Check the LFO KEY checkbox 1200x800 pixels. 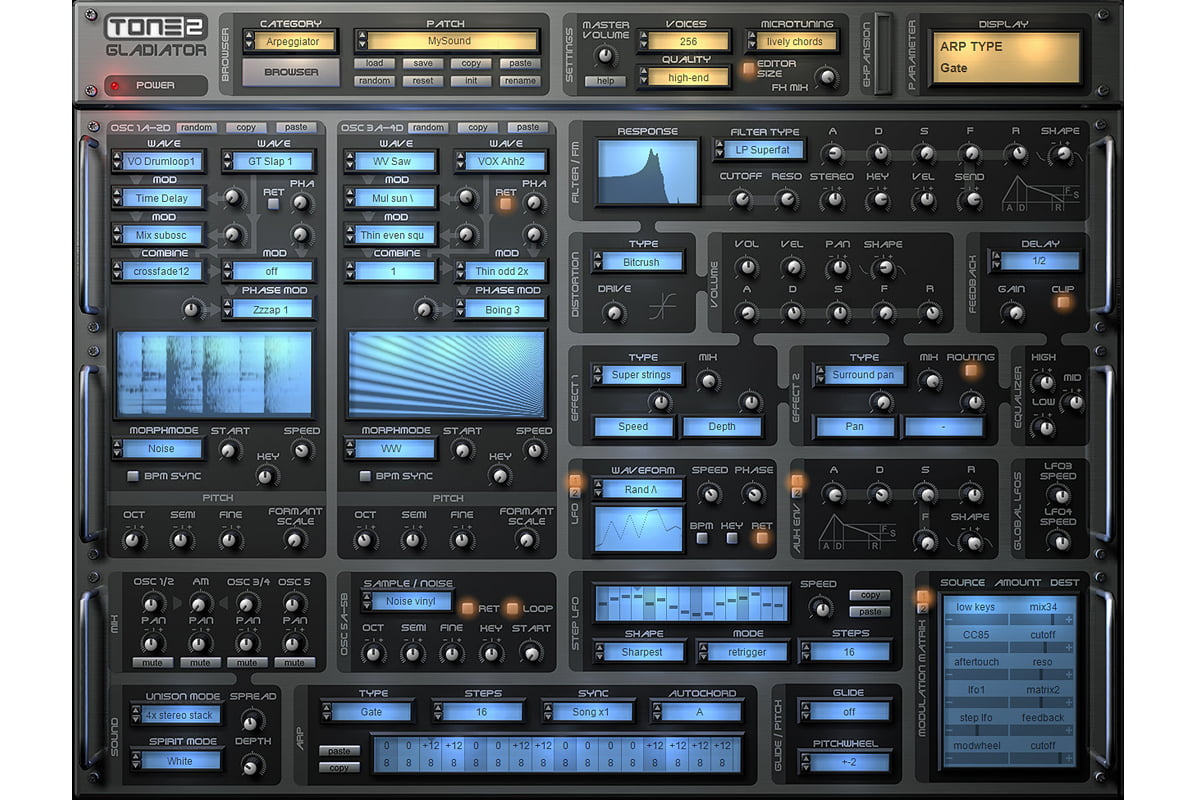(733, 538)
